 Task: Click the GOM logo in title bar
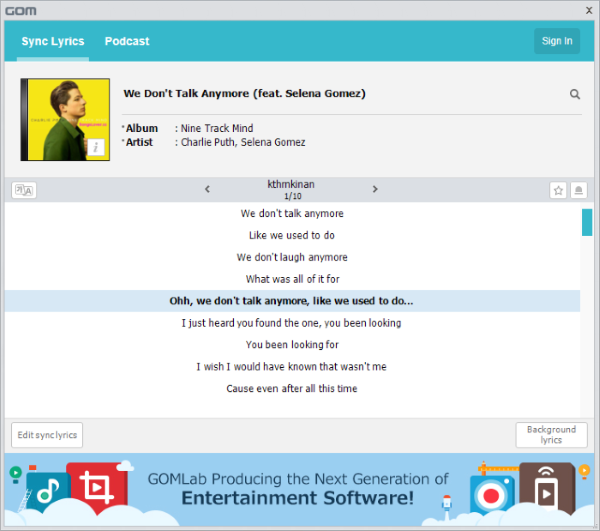tap(21, 11)
